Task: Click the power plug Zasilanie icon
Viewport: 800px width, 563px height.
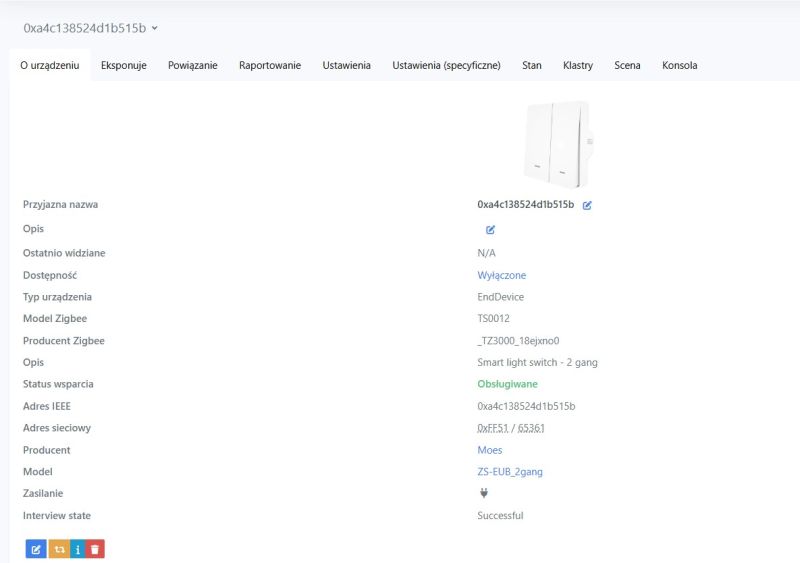Action: pos(484,493)
